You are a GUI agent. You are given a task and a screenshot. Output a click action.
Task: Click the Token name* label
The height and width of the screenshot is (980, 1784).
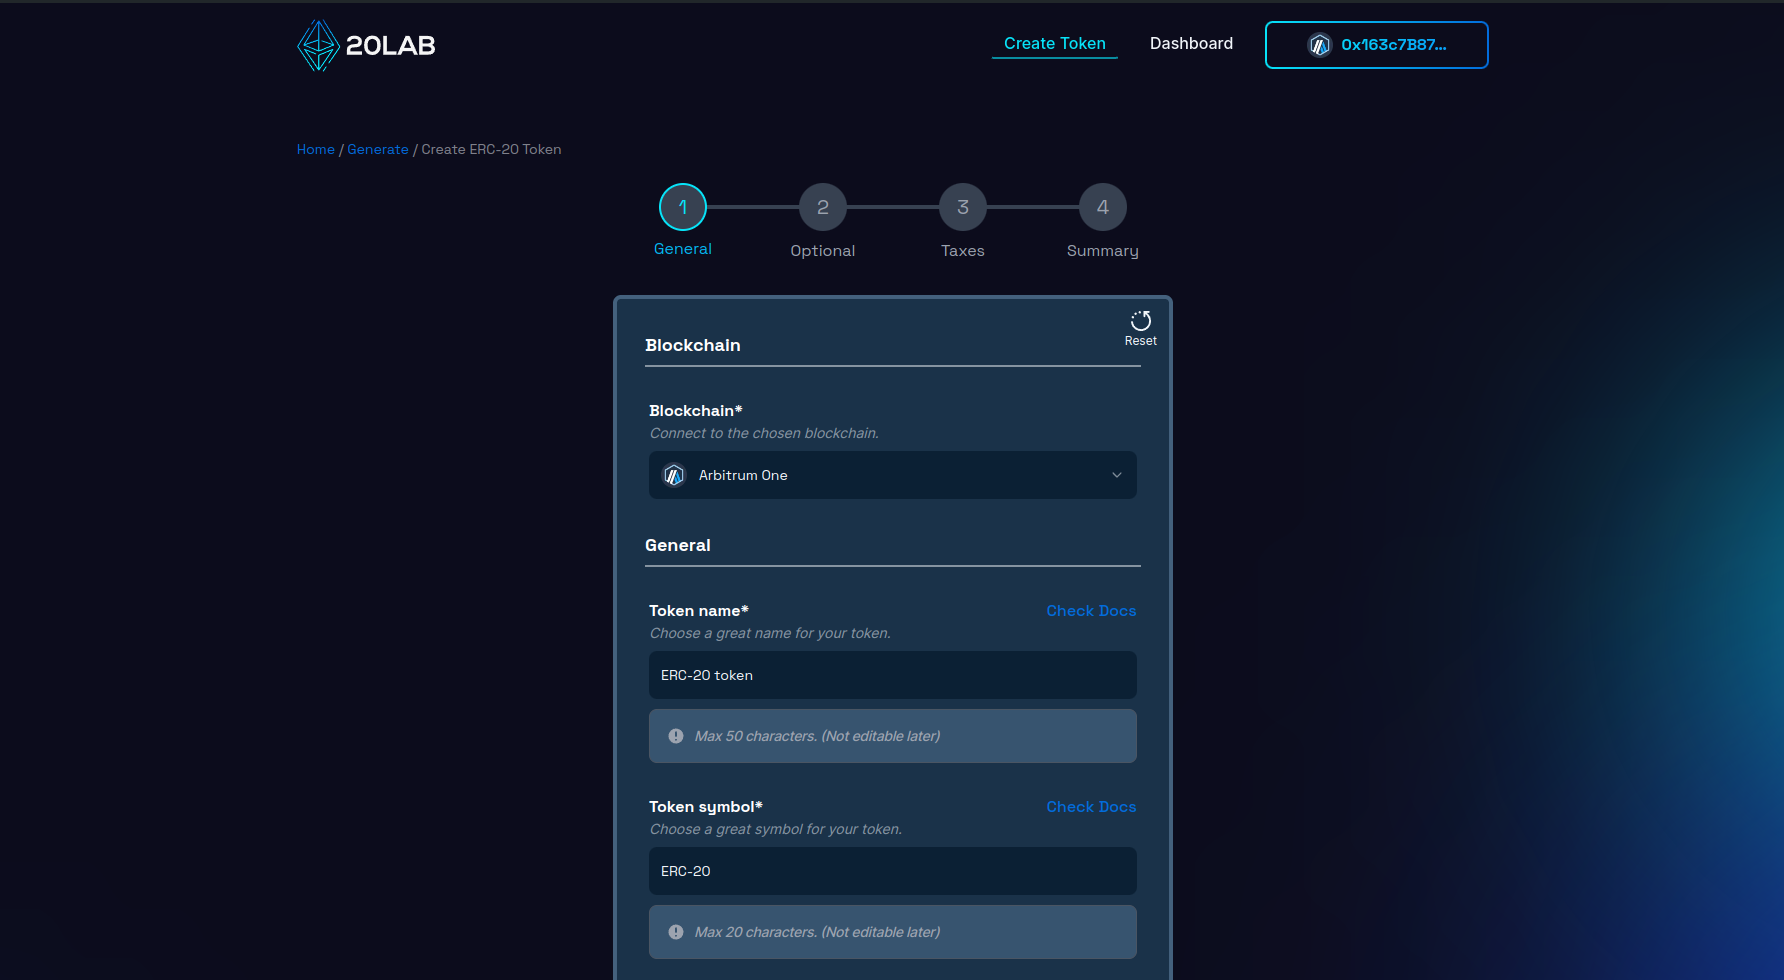click(699, 611)
